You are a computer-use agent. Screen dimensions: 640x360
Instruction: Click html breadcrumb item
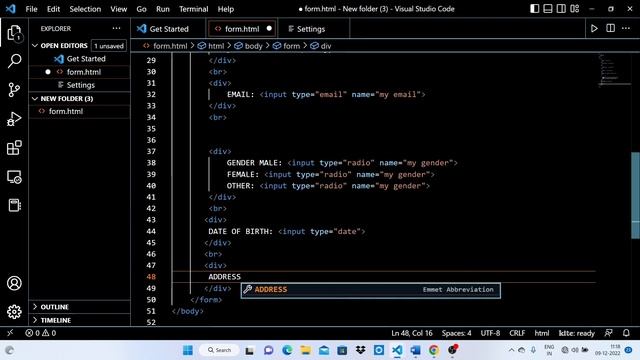point(211,46)
